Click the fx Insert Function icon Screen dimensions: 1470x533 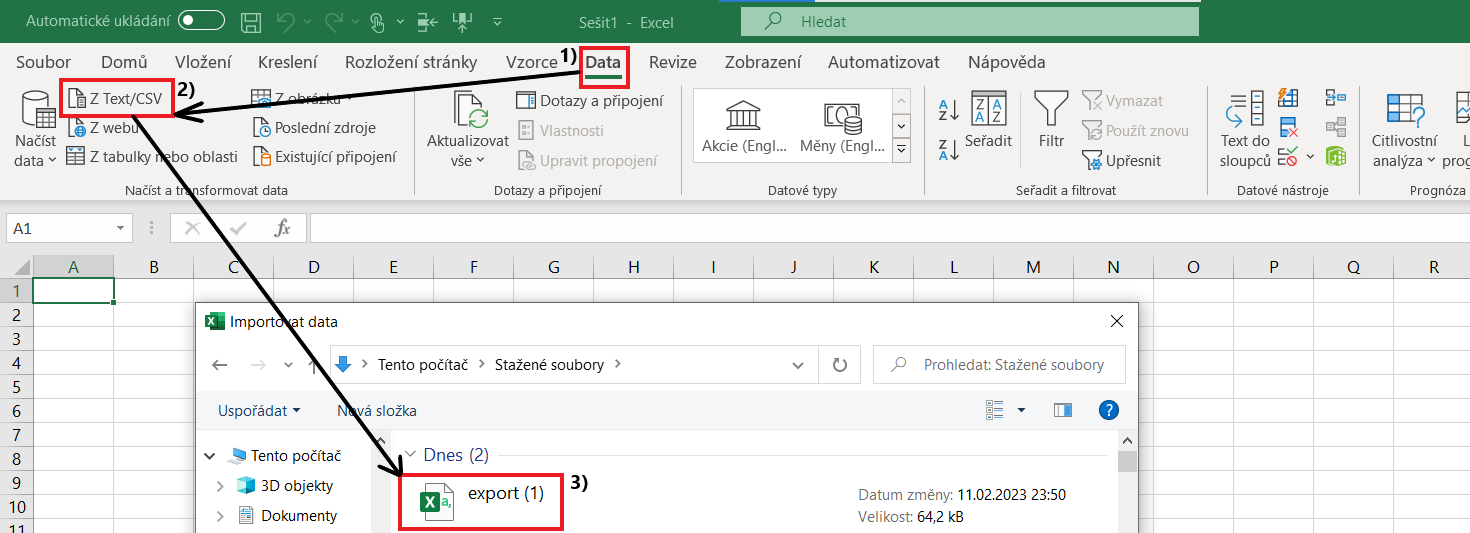282,228
